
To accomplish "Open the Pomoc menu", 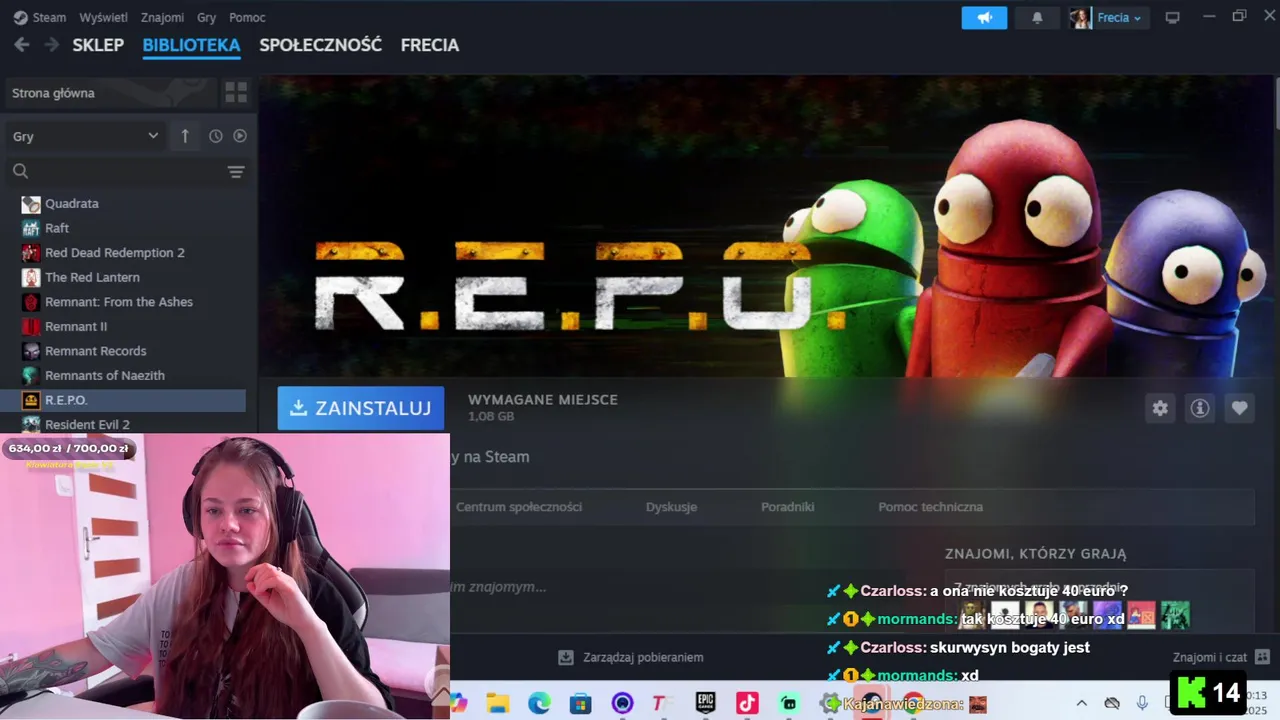I will (247, 18).
